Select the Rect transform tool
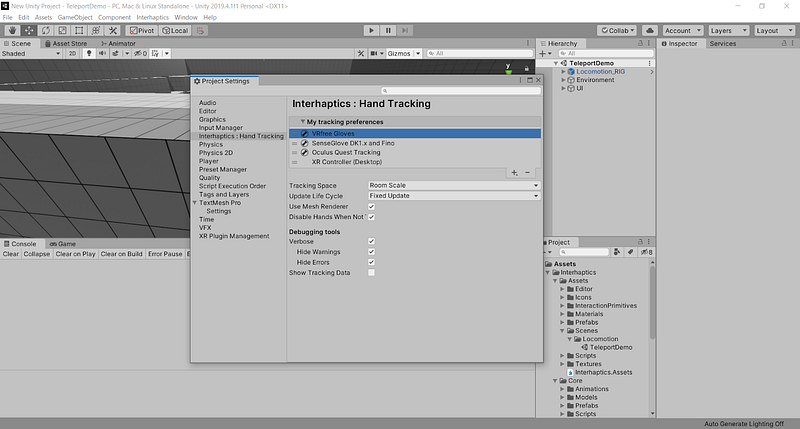This screenshot has width=800, height=429. coord(79,31)
